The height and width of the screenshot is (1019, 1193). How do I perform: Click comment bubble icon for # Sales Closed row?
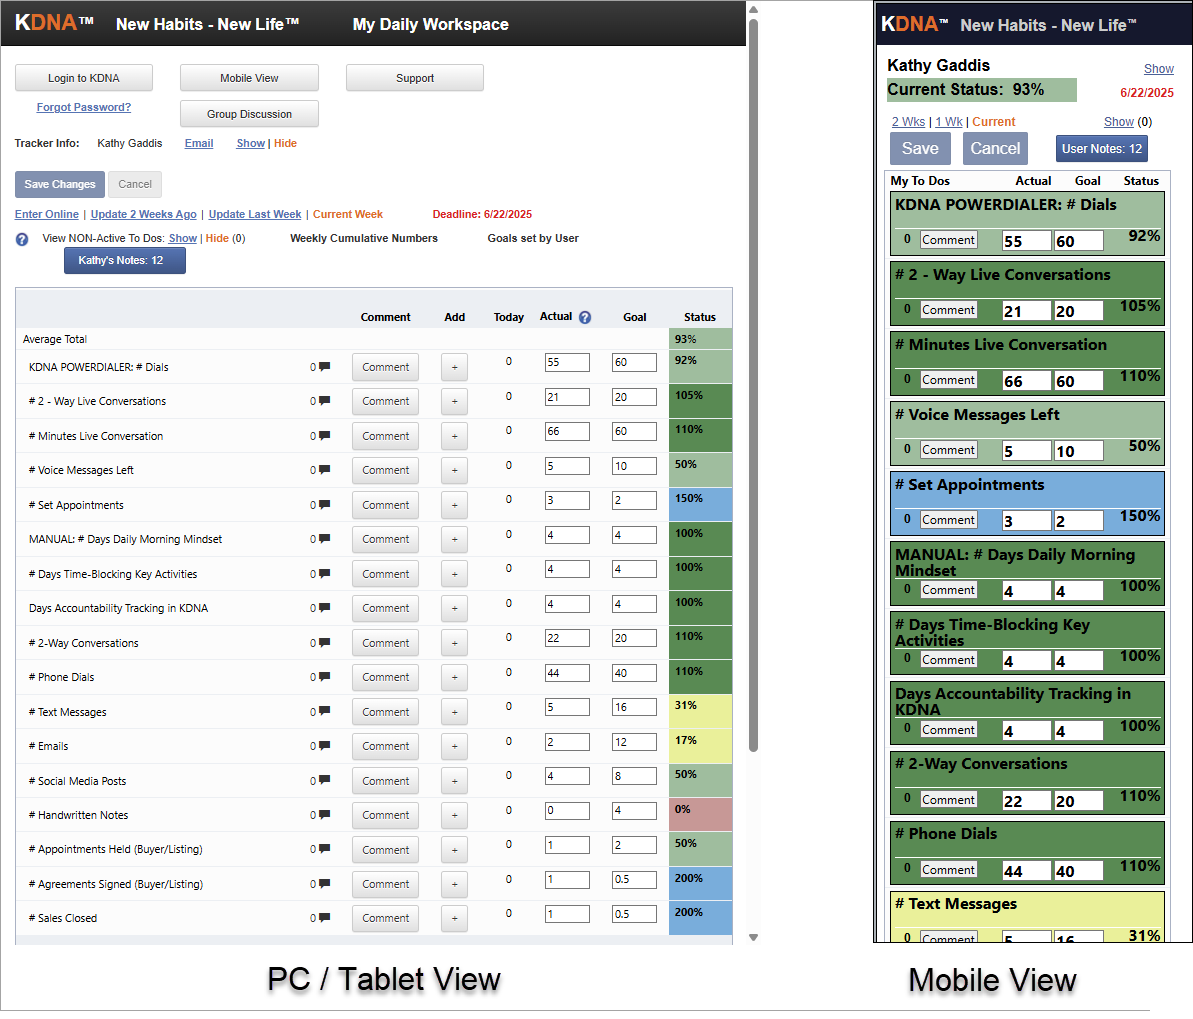(324, 918)
